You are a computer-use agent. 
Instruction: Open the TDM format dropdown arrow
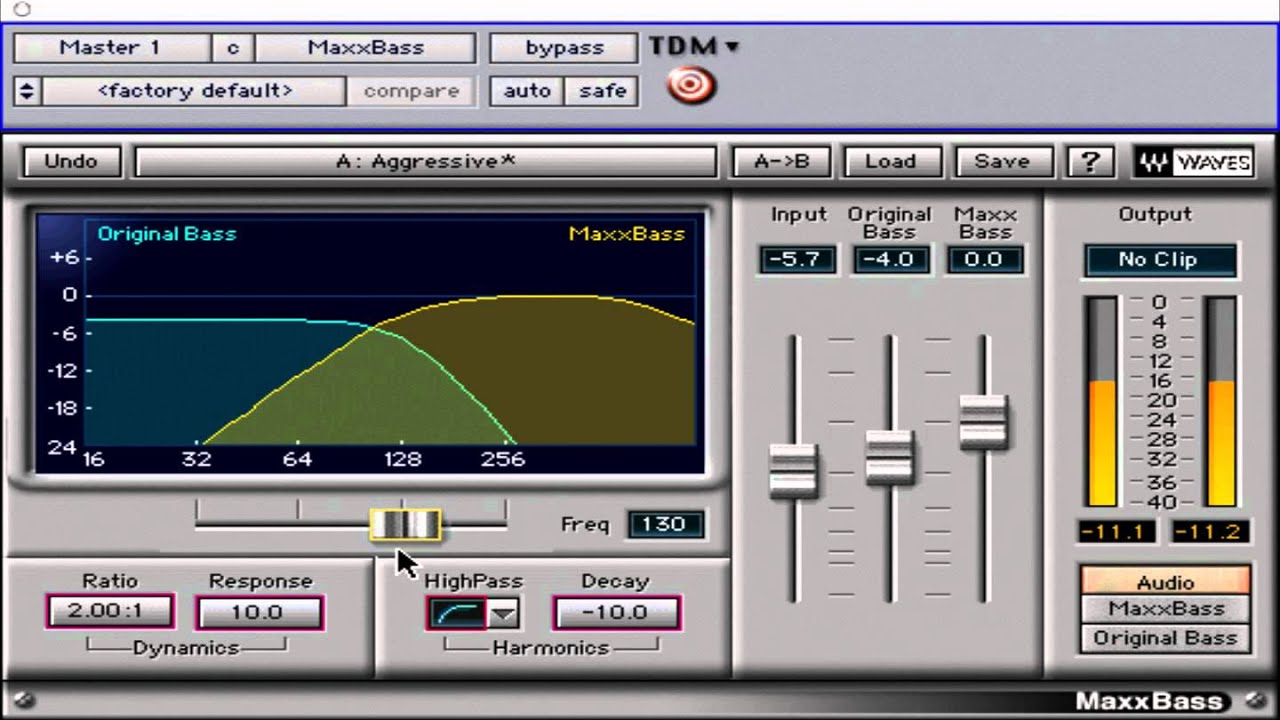point(732,46)
